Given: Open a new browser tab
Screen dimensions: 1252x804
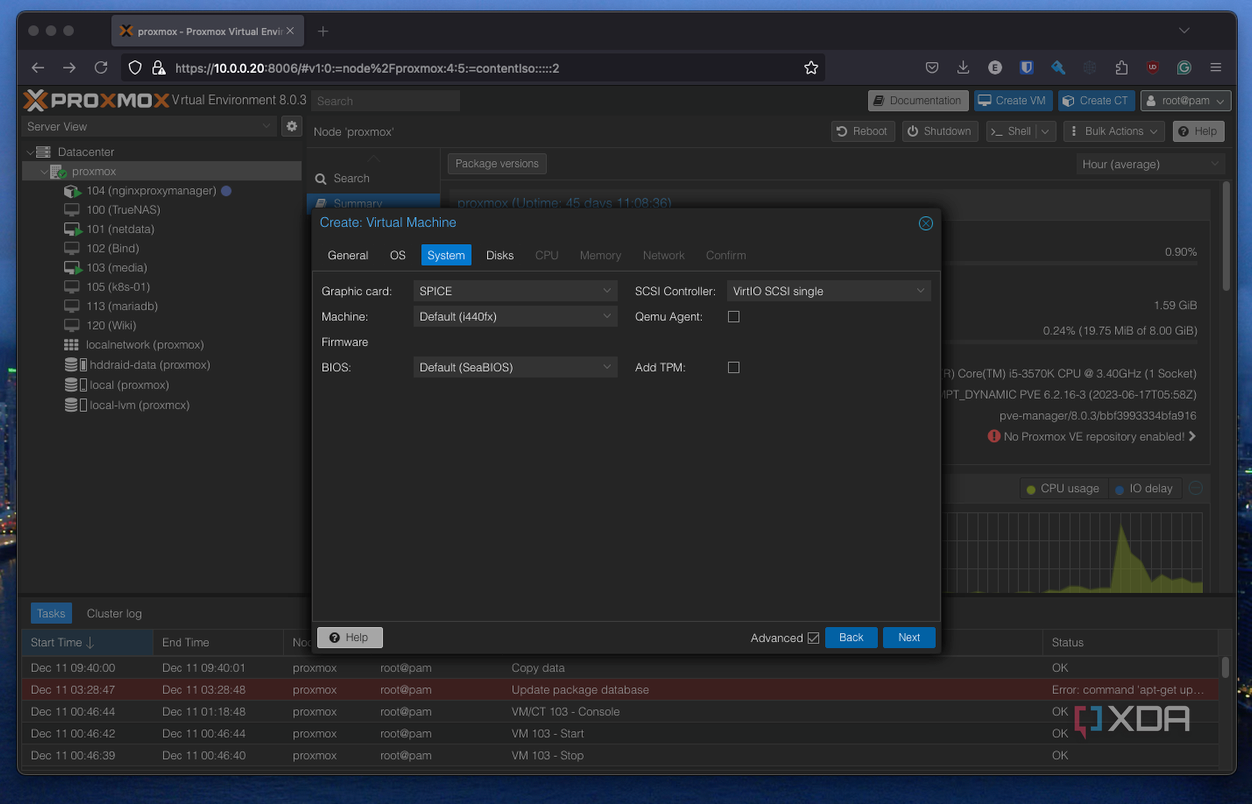Looking at the screenshot, I should [323, 31].
